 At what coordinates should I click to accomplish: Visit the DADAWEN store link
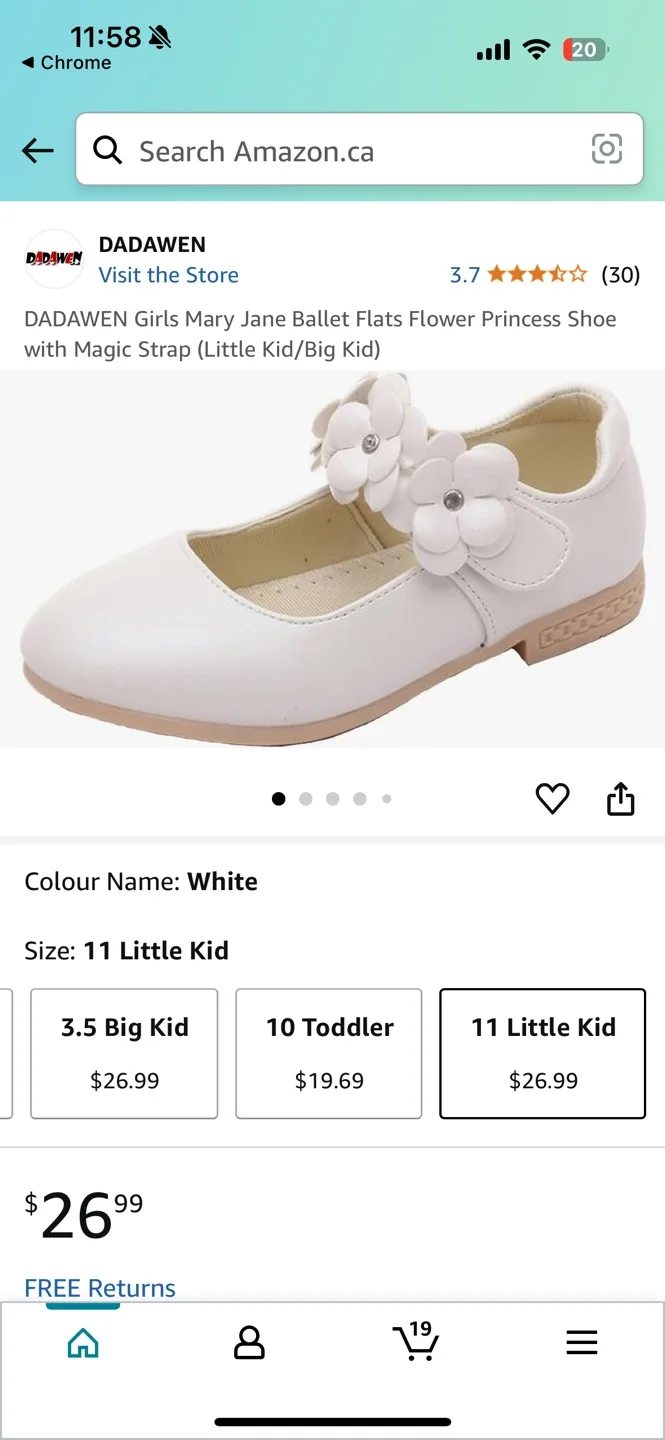tap(168, 275)
